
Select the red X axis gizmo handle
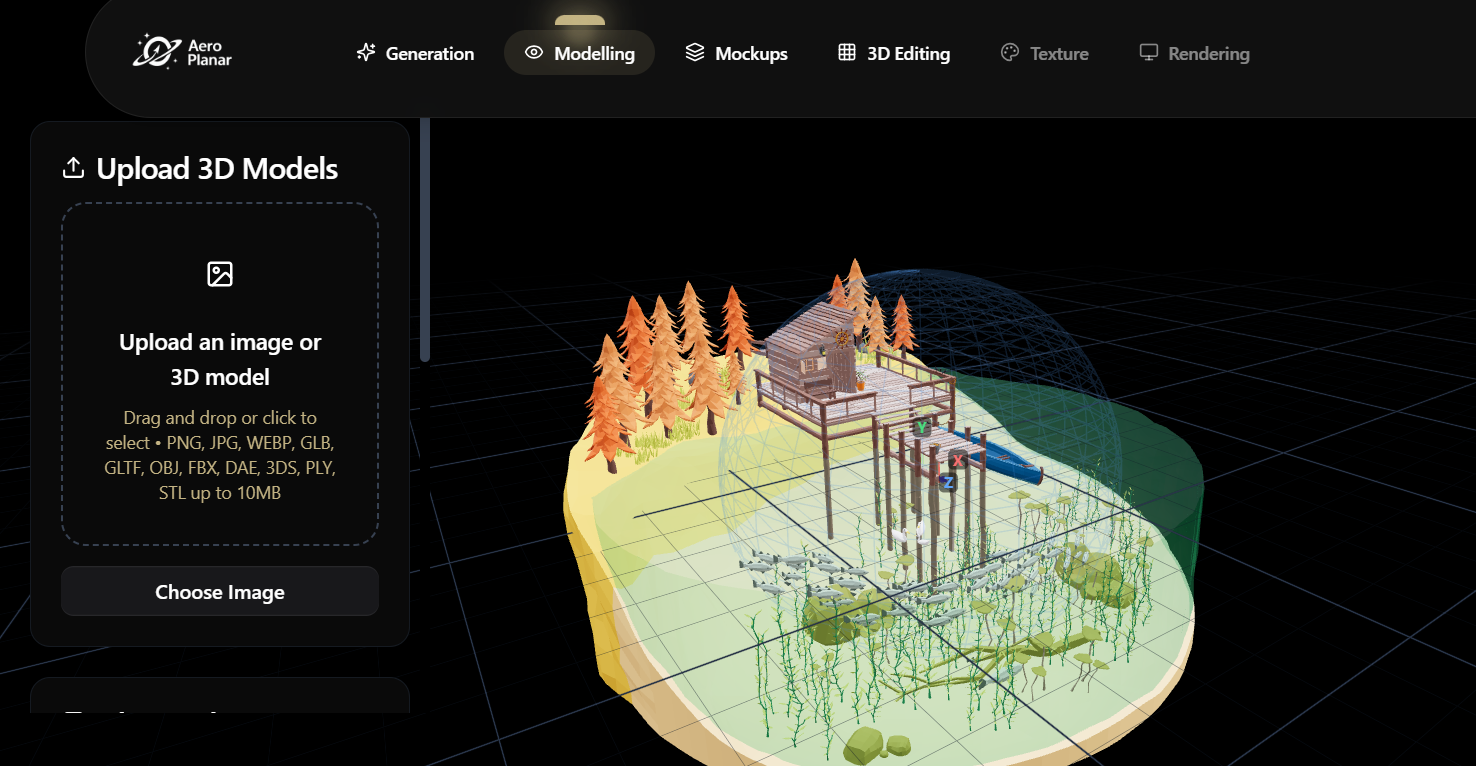point(958,461)
